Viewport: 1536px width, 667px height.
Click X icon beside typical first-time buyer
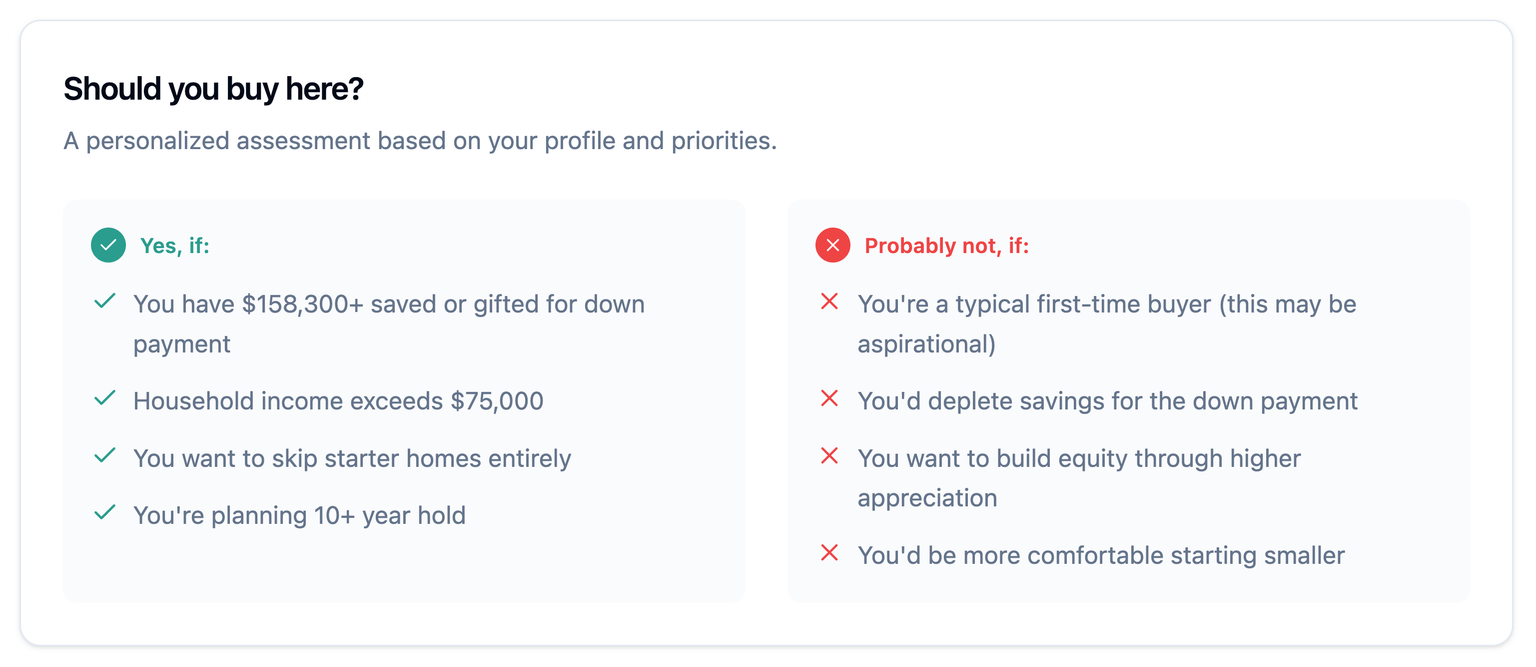click(829, 301)
